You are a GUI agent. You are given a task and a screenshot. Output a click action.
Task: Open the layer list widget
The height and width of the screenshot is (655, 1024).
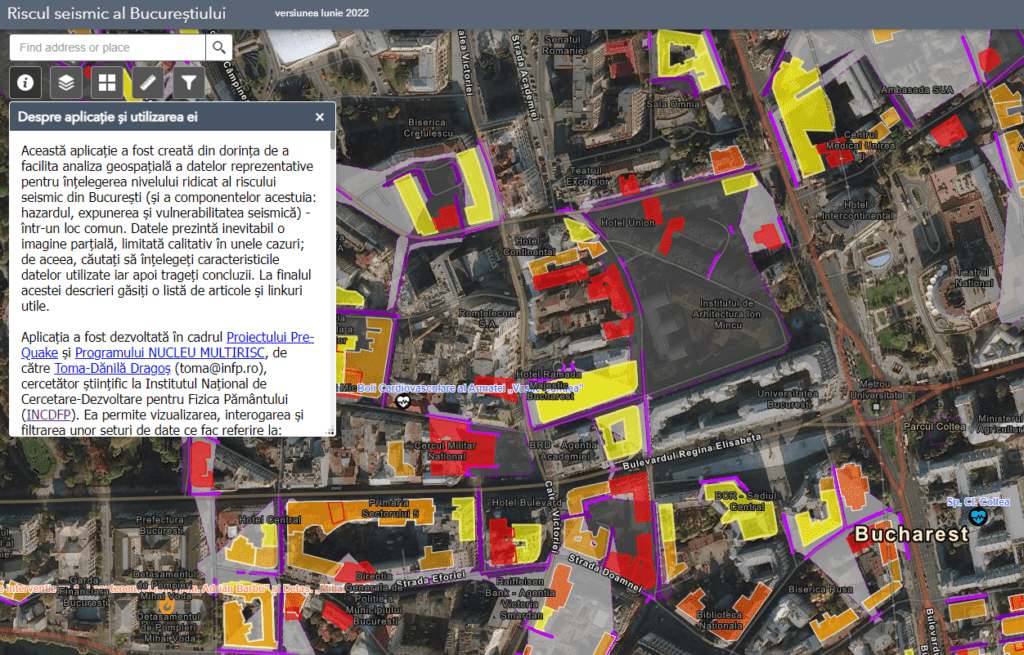[66, 83]
